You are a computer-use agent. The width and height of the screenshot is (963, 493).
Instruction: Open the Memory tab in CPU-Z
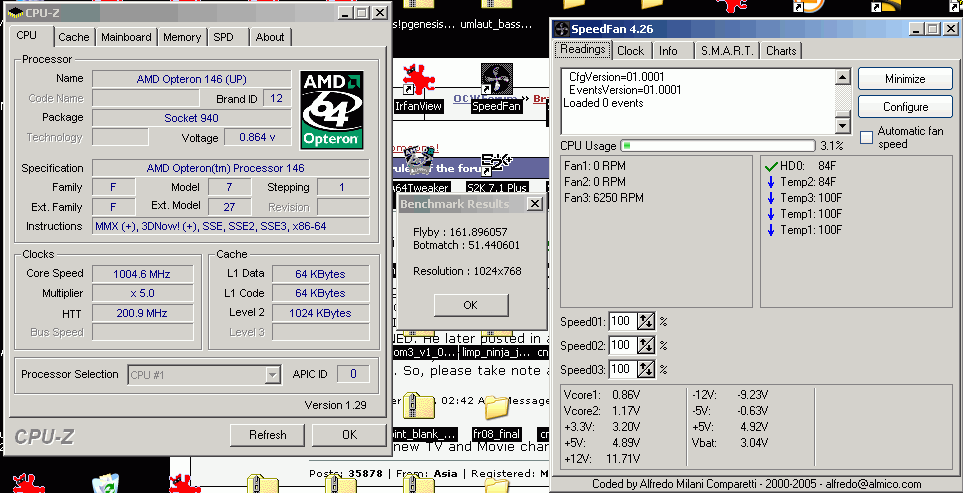pos(182,37)
